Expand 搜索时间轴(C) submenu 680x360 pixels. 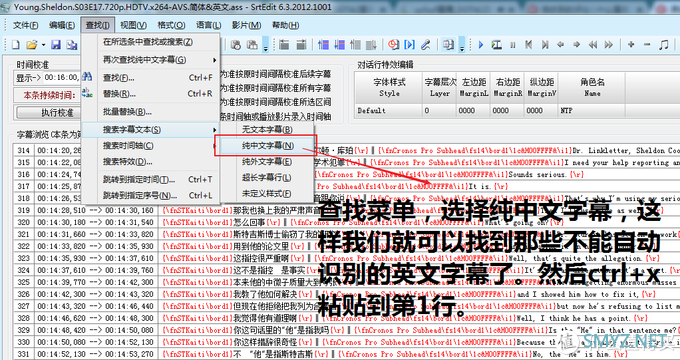click(151, 146)
